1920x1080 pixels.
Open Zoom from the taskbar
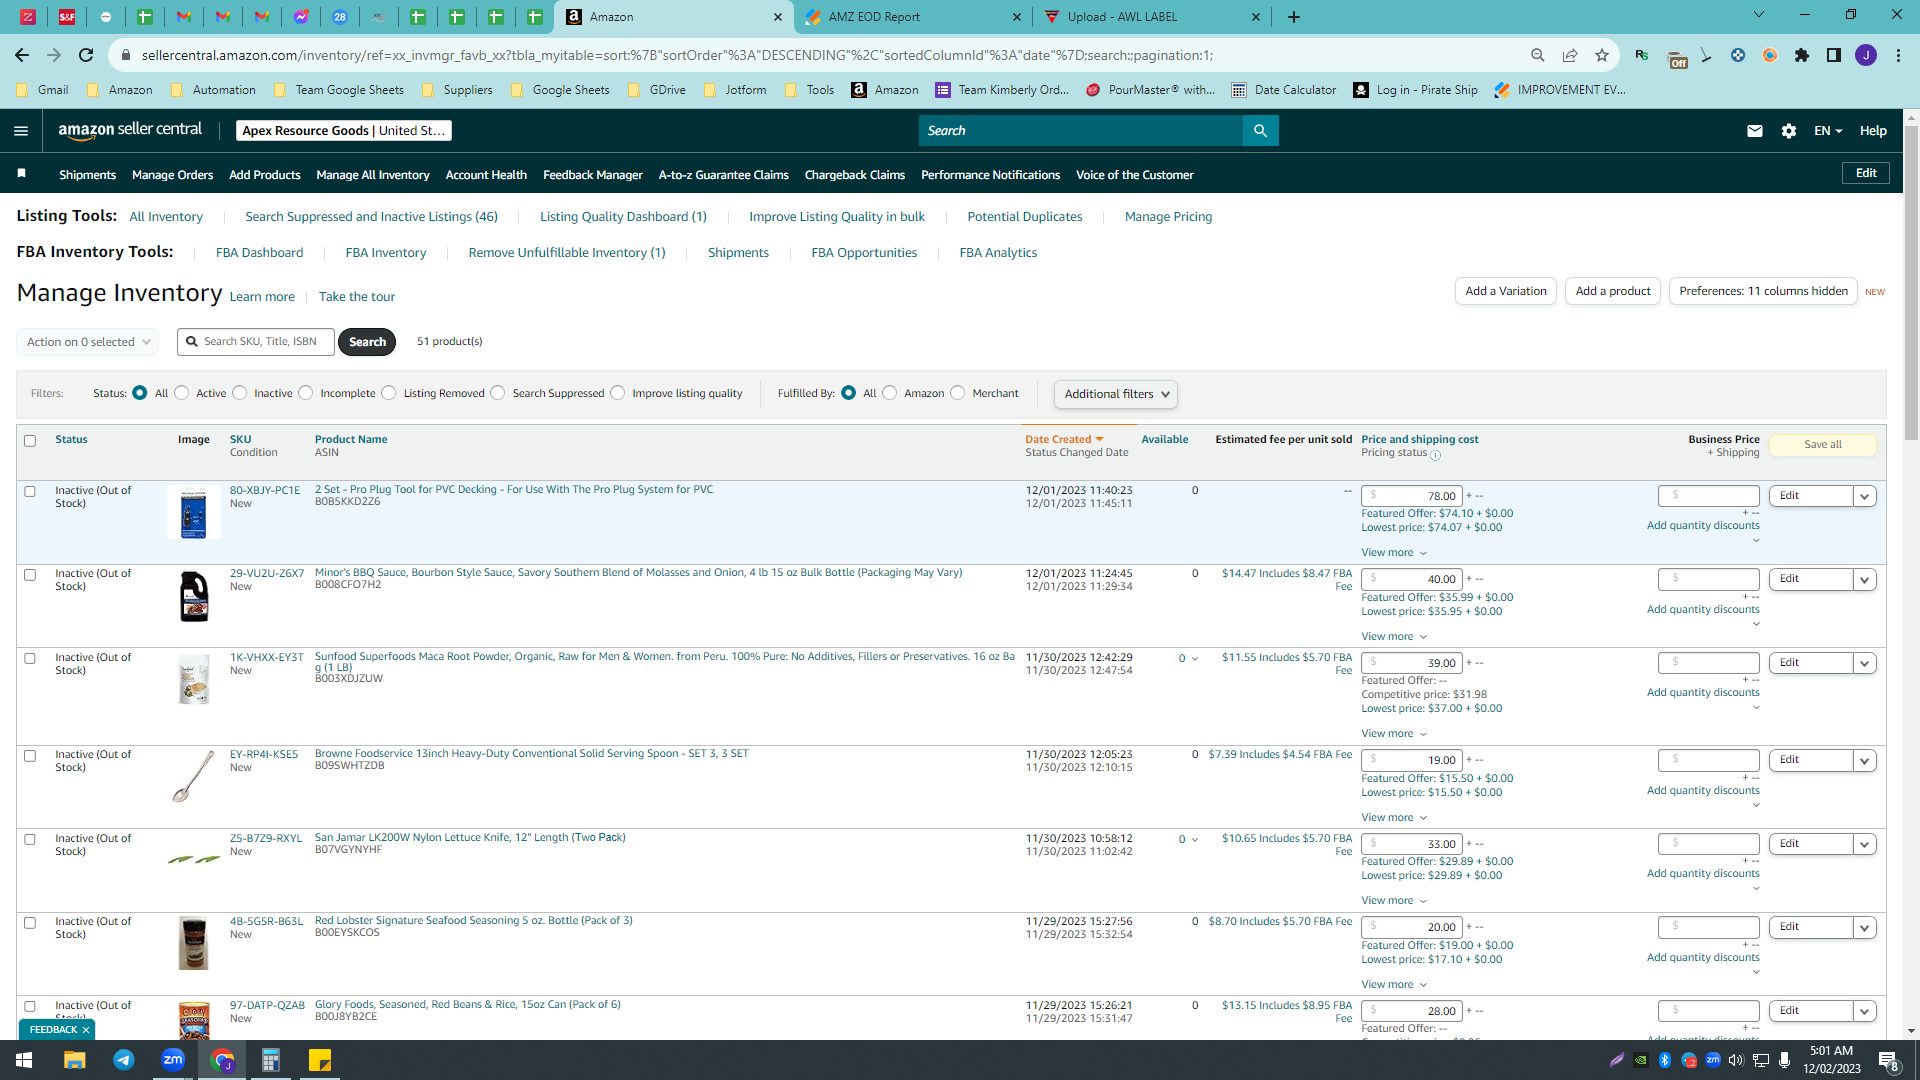coord(173,1060)
